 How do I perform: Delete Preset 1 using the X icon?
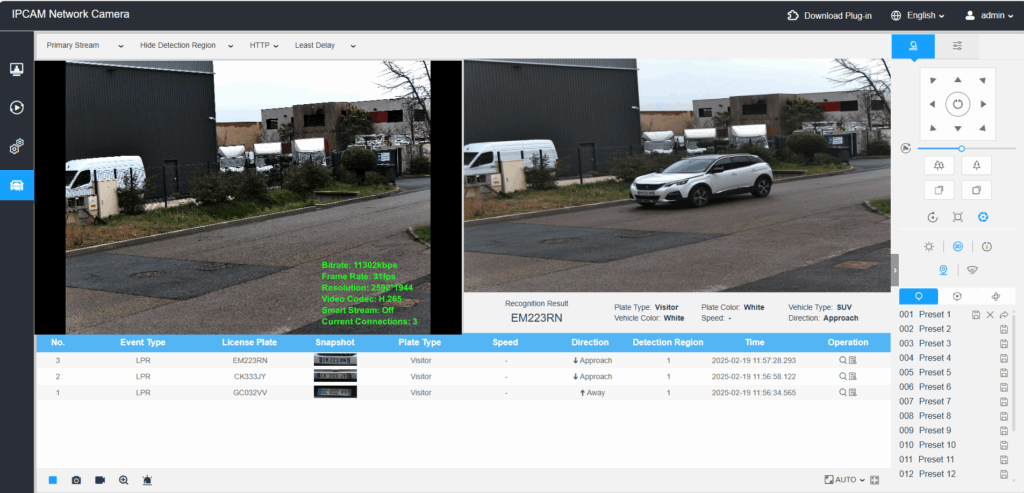[990, 315]
